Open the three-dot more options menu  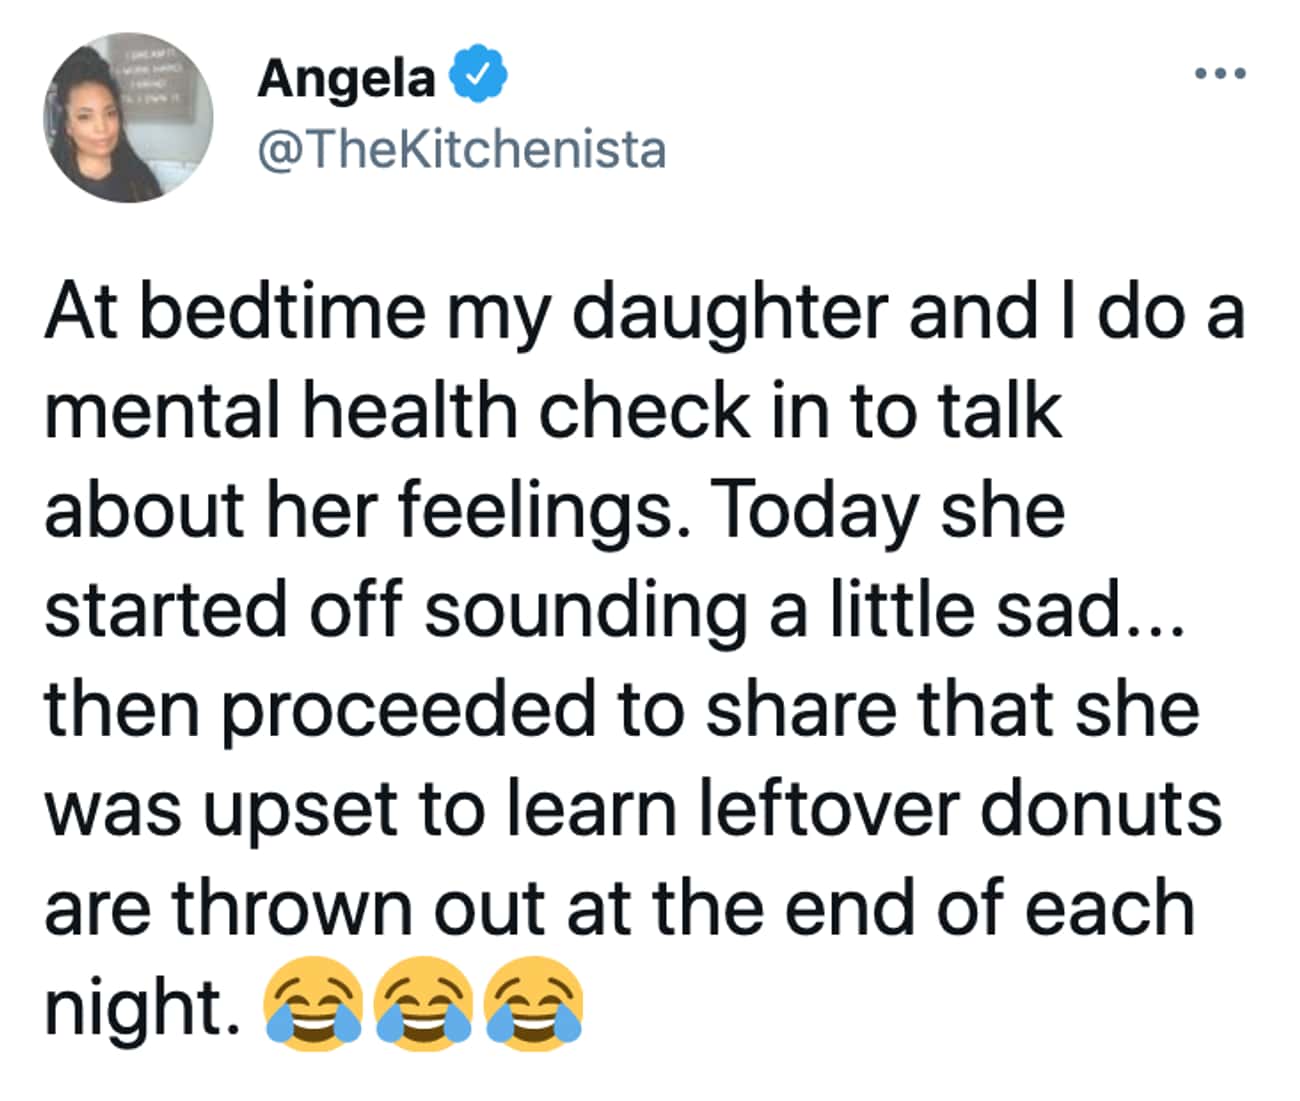(x=1221, y=73)
